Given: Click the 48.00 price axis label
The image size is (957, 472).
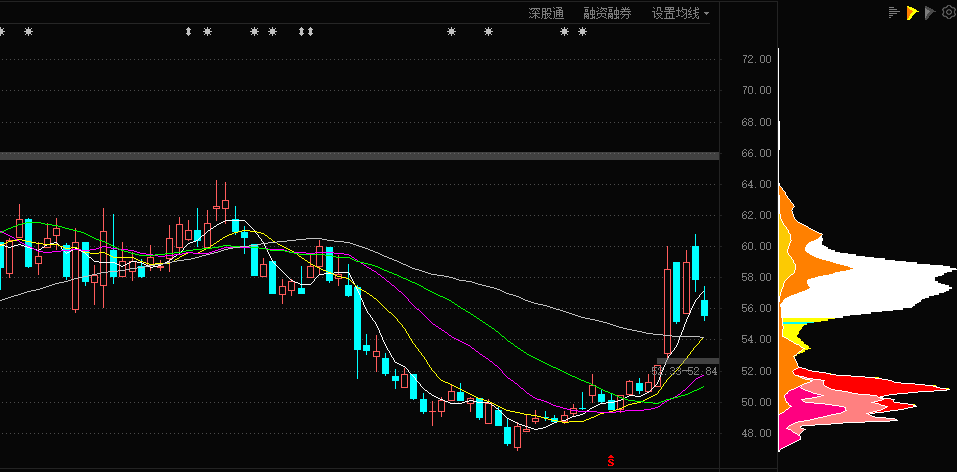Looking at the screenshot, I should [x=757, y=434].
